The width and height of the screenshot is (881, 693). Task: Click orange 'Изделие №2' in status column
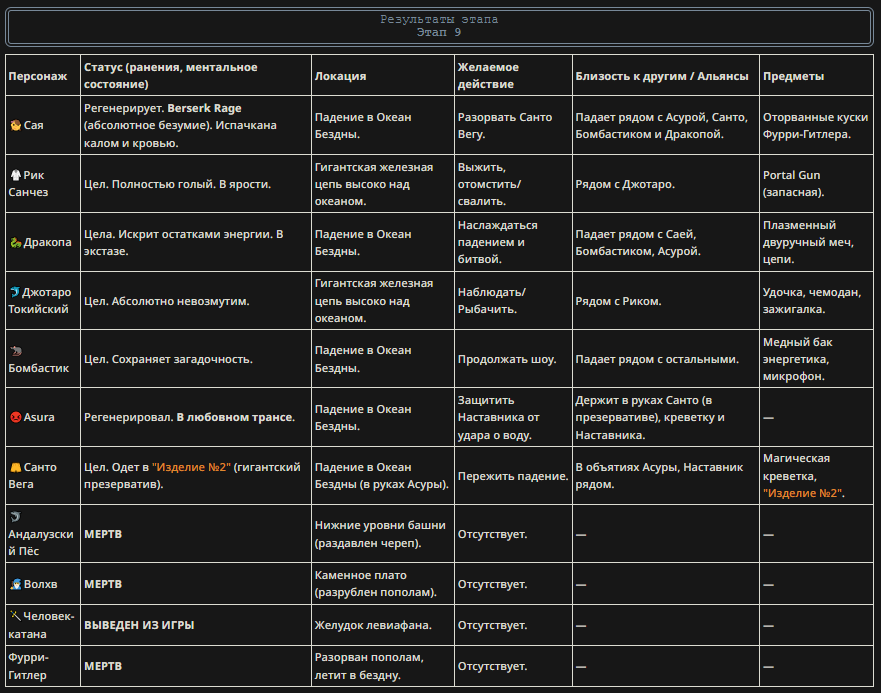191,467
